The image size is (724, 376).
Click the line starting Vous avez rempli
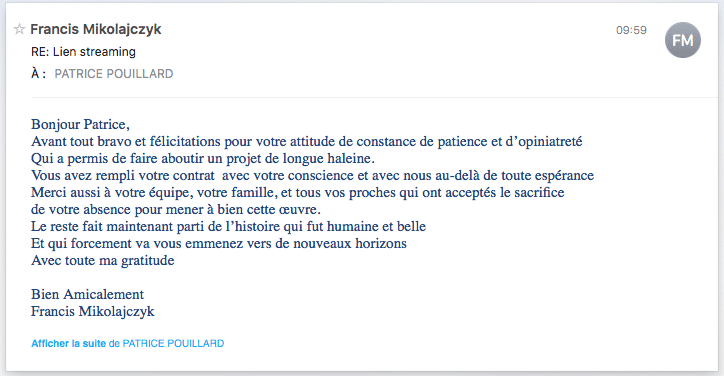(x=312, y=176)
